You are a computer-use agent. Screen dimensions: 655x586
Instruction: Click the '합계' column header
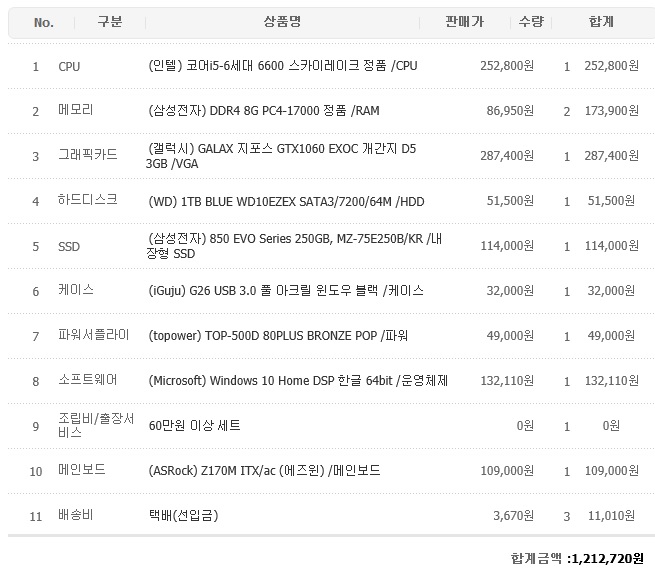[601, 22]
